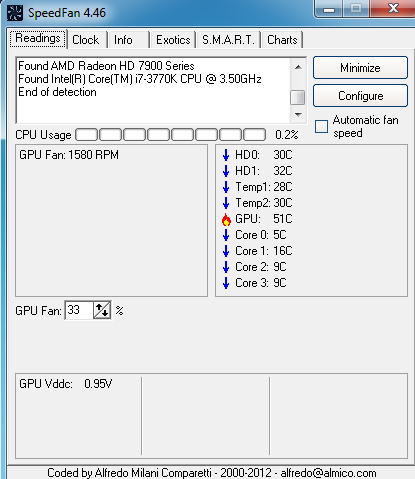Click the Temp1 28C temperature value
Screen dimensions: 415x479
click(x=283, y=187)
